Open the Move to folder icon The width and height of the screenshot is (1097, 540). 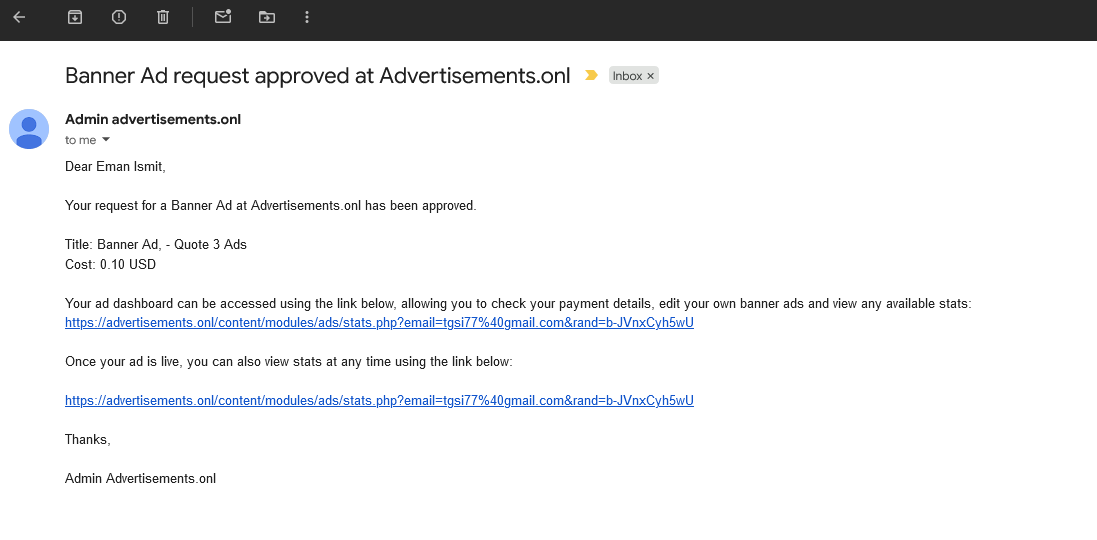(266, 17)
